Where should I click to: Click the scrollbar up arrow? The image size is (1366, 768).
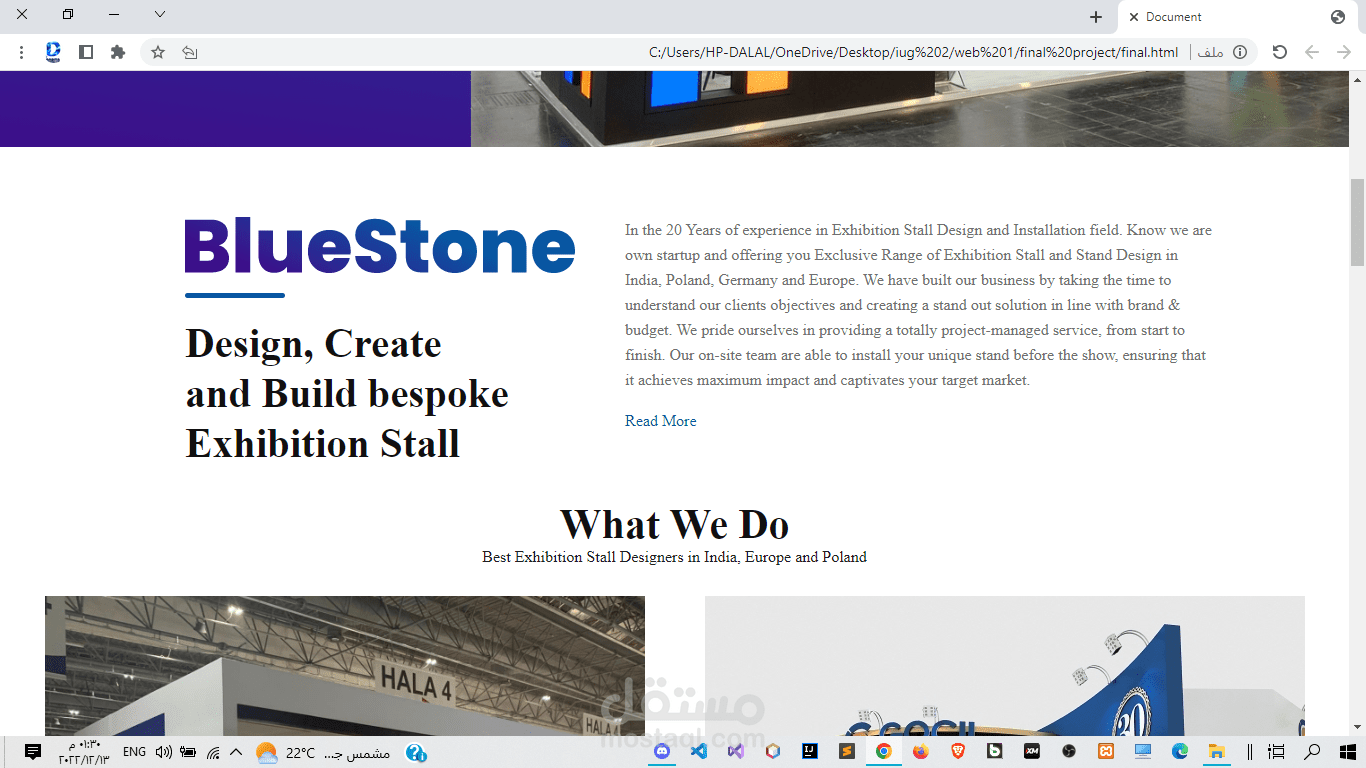pyautogui.click(x=1357, y=79)
